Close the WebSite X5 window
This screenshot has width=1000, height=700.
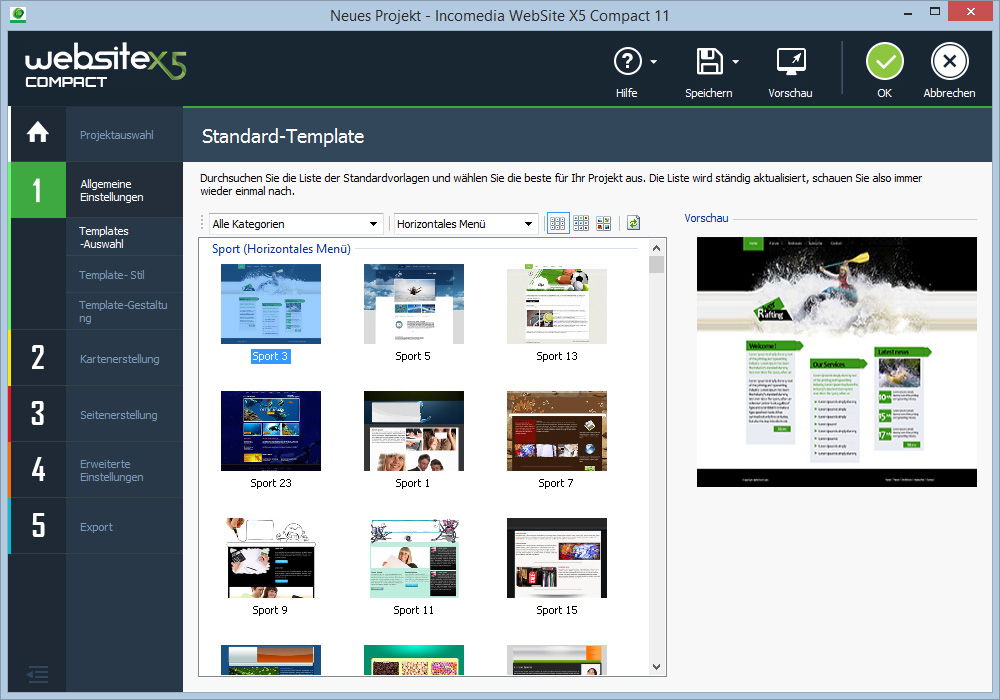[x=971, y=11]
